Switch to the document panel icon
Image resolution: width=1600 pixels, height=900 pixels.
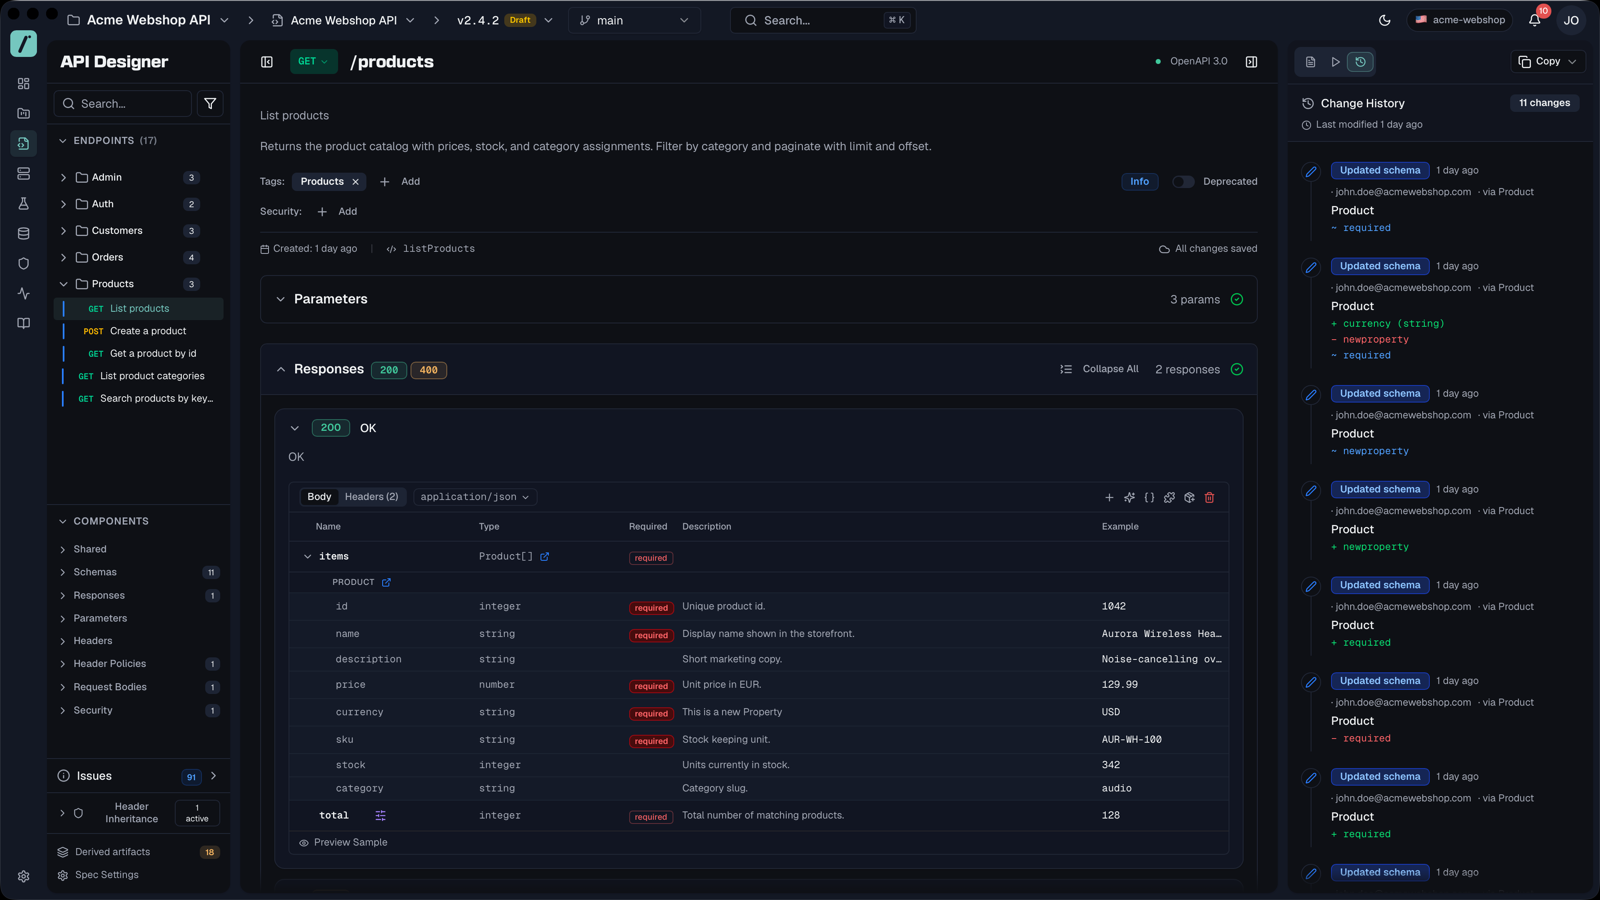coord(1310,62)
